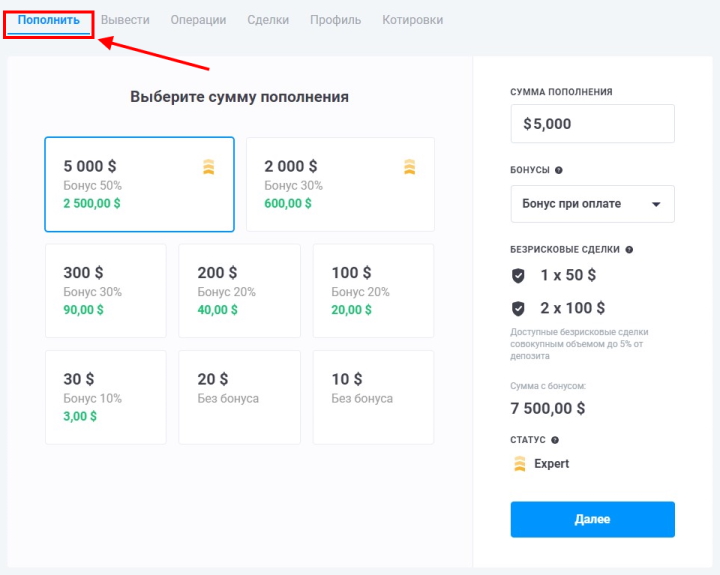
Task: Choose the 10 $ no-bonus deposit card
Action: (x=373, y=397)
